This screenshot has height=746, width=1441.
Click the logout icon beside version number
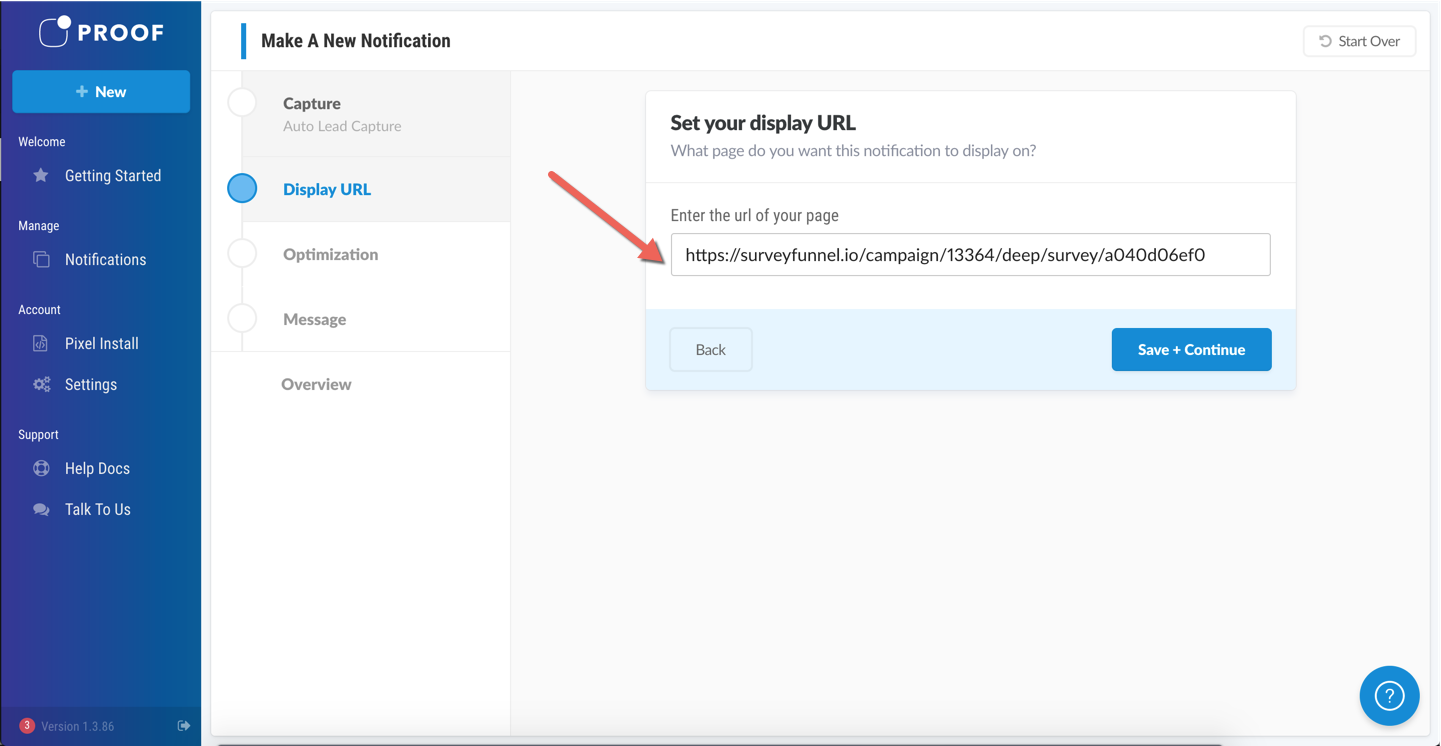(184, 726)
